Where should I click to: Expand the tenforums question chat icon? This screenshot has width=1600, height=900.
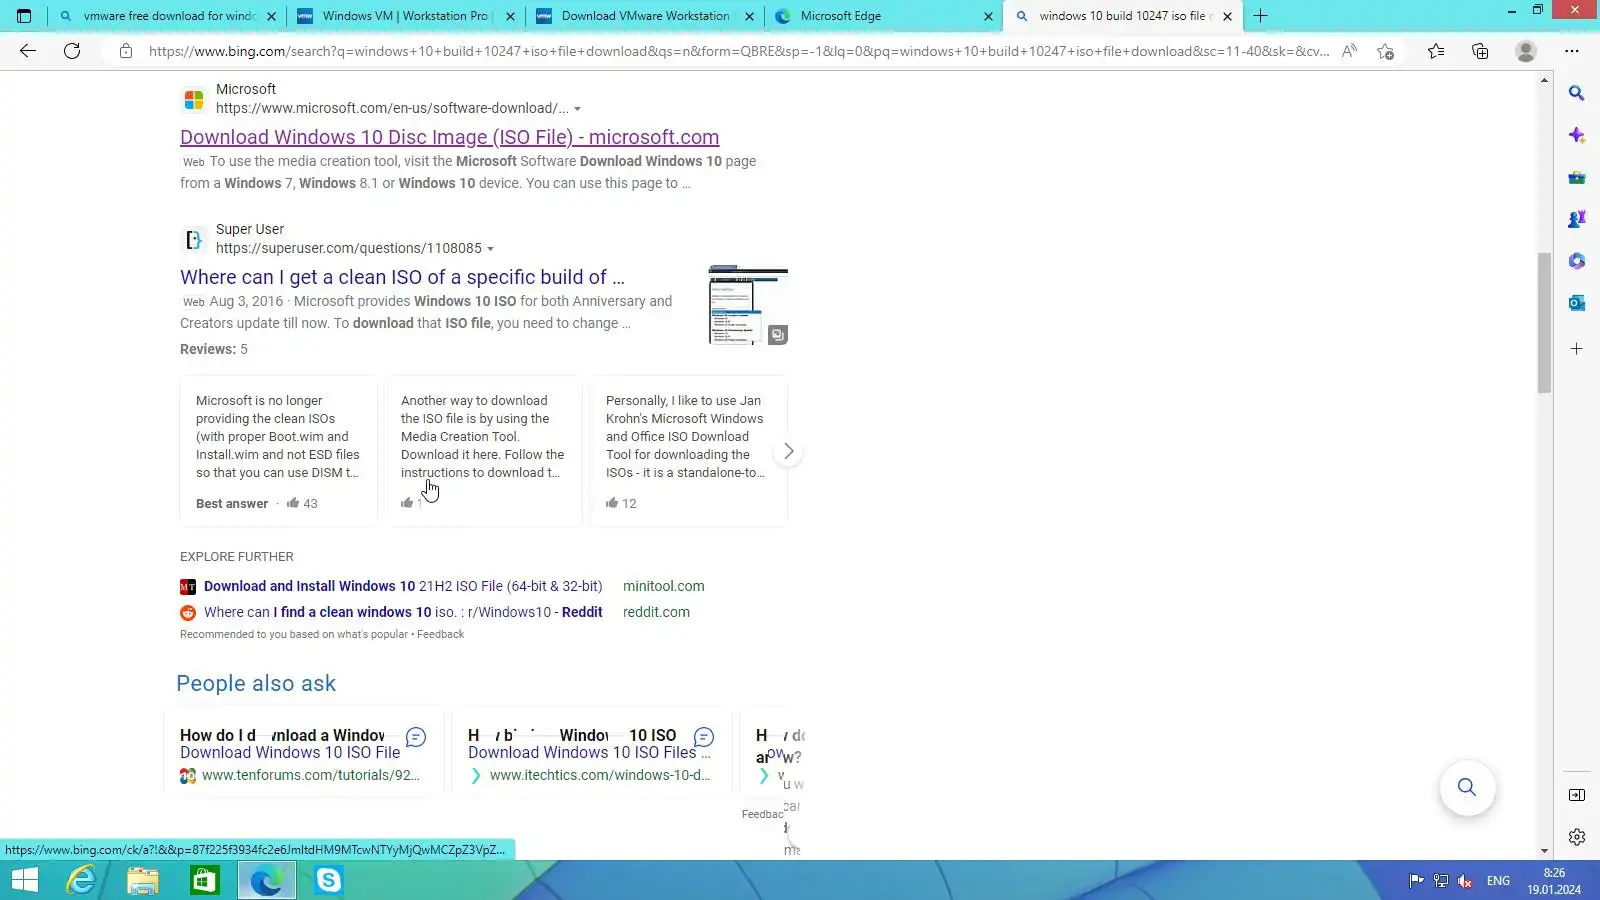coord(416,737)
